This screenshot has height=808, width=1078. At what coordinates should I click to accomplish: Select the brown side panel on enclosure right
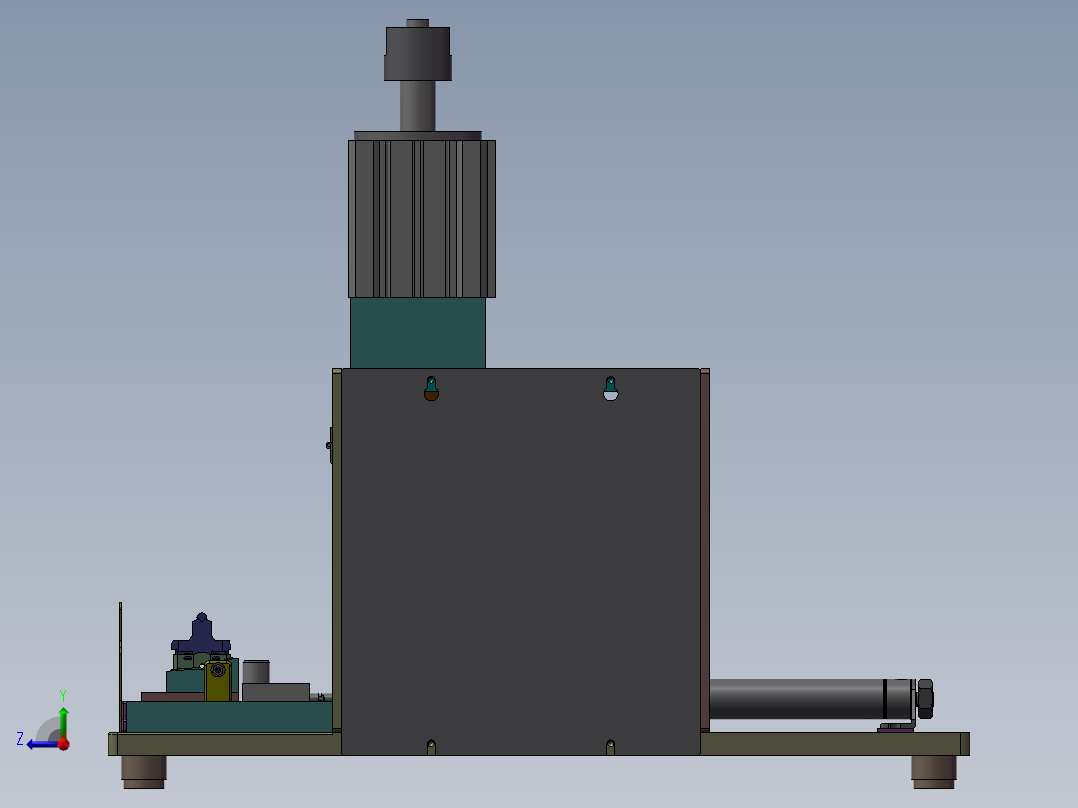[705, 550]
